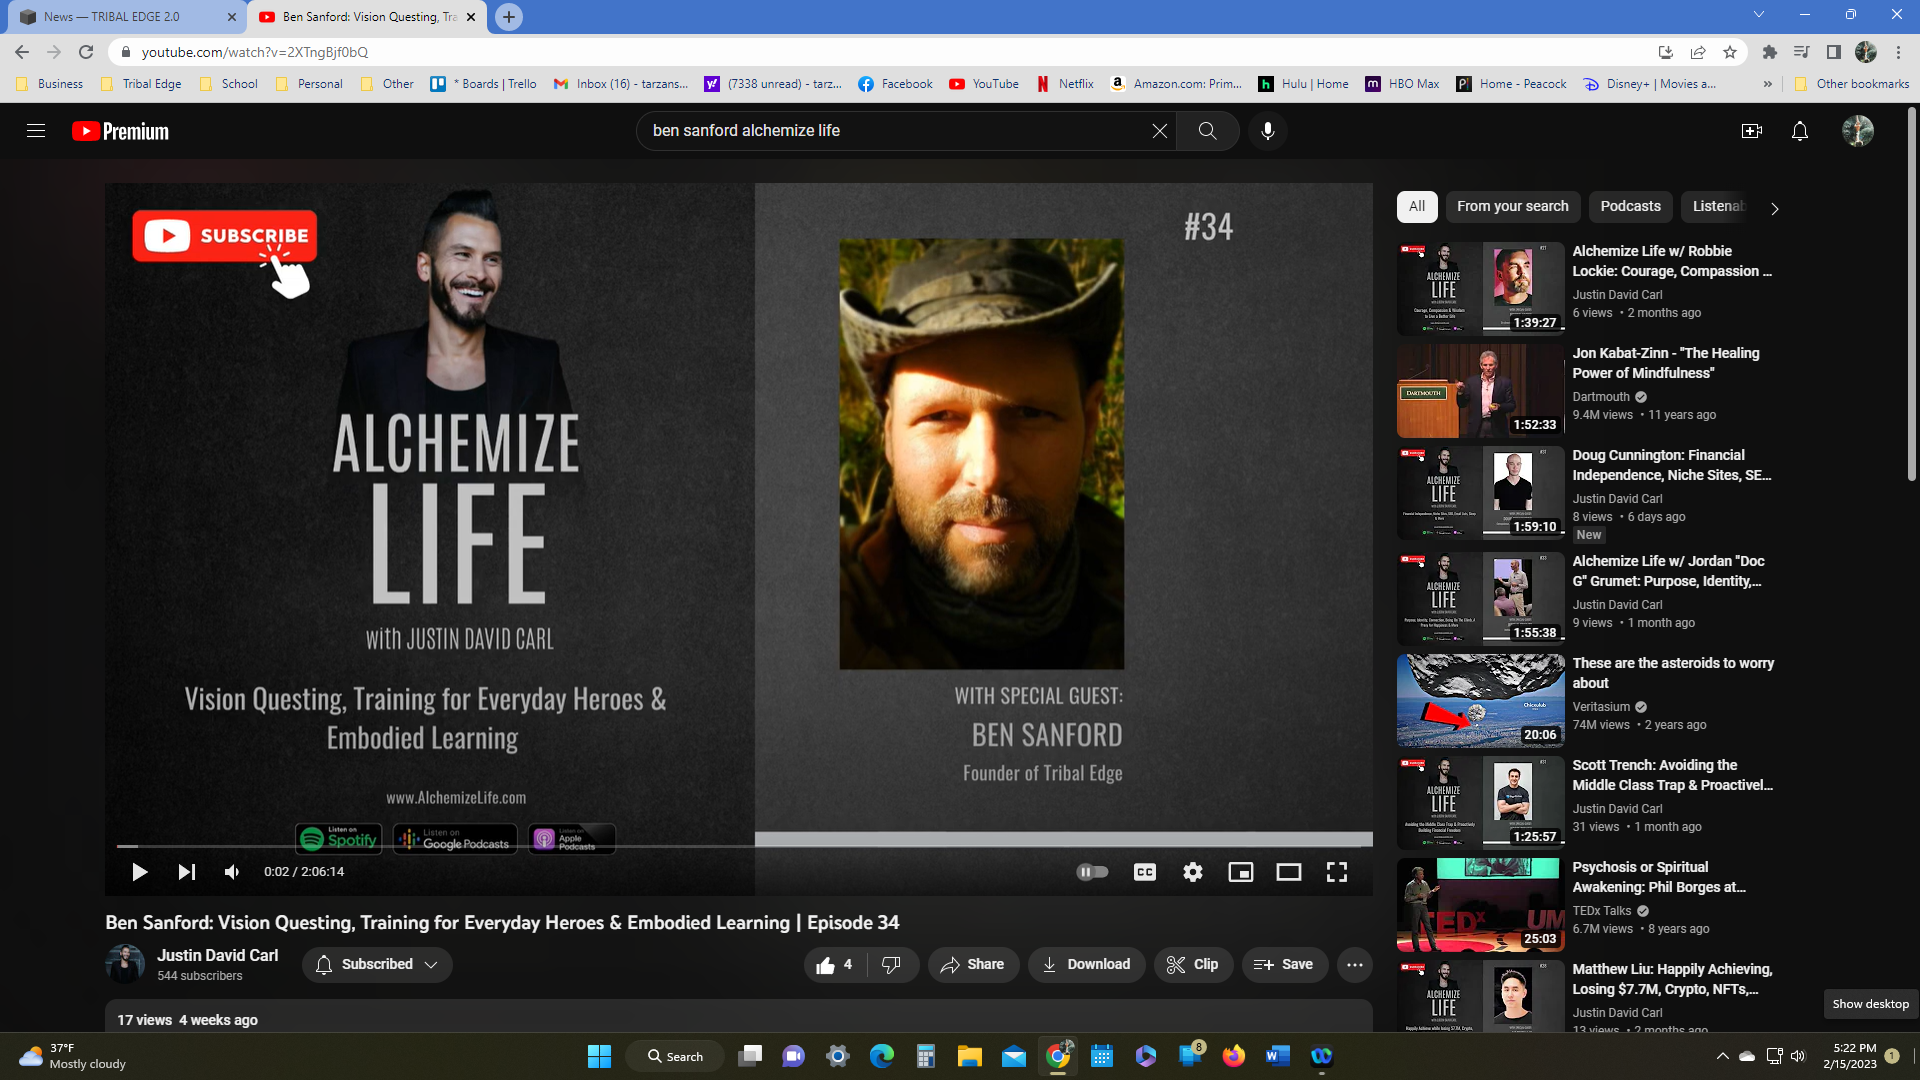Toggle closed captions
Viewport: 1920px width, 1080px height.
[1144, 872]
